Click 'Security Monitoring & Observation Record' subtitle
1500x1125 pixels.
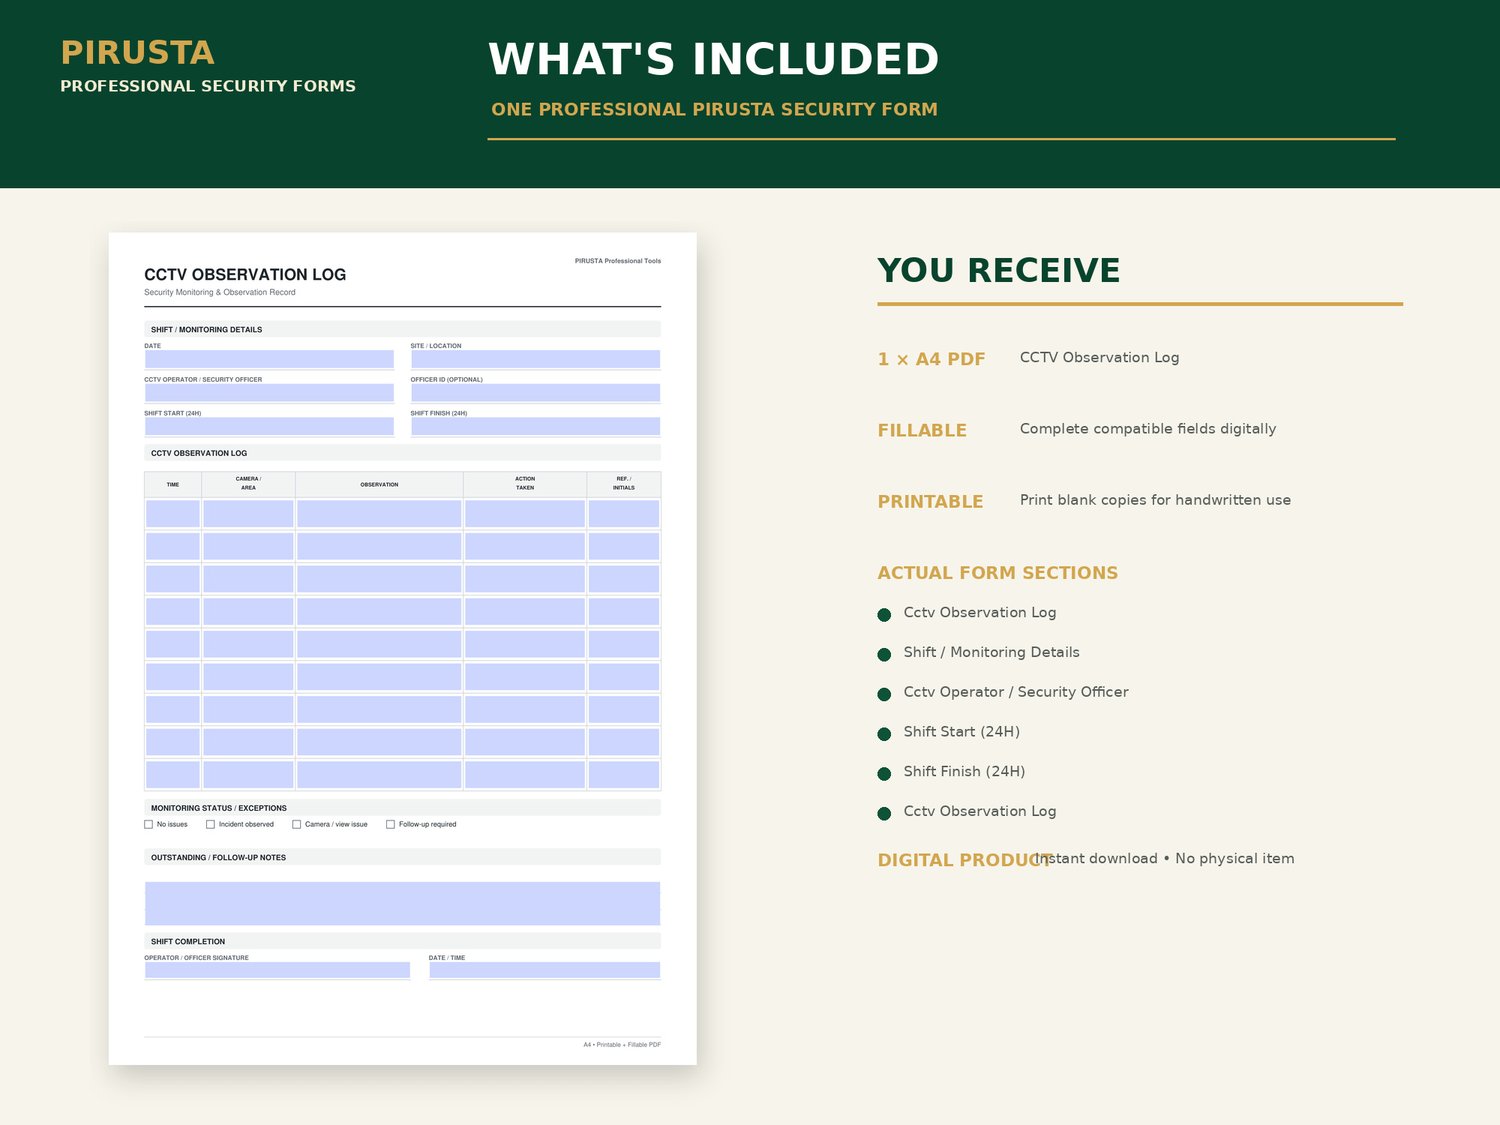coord(220,293)
